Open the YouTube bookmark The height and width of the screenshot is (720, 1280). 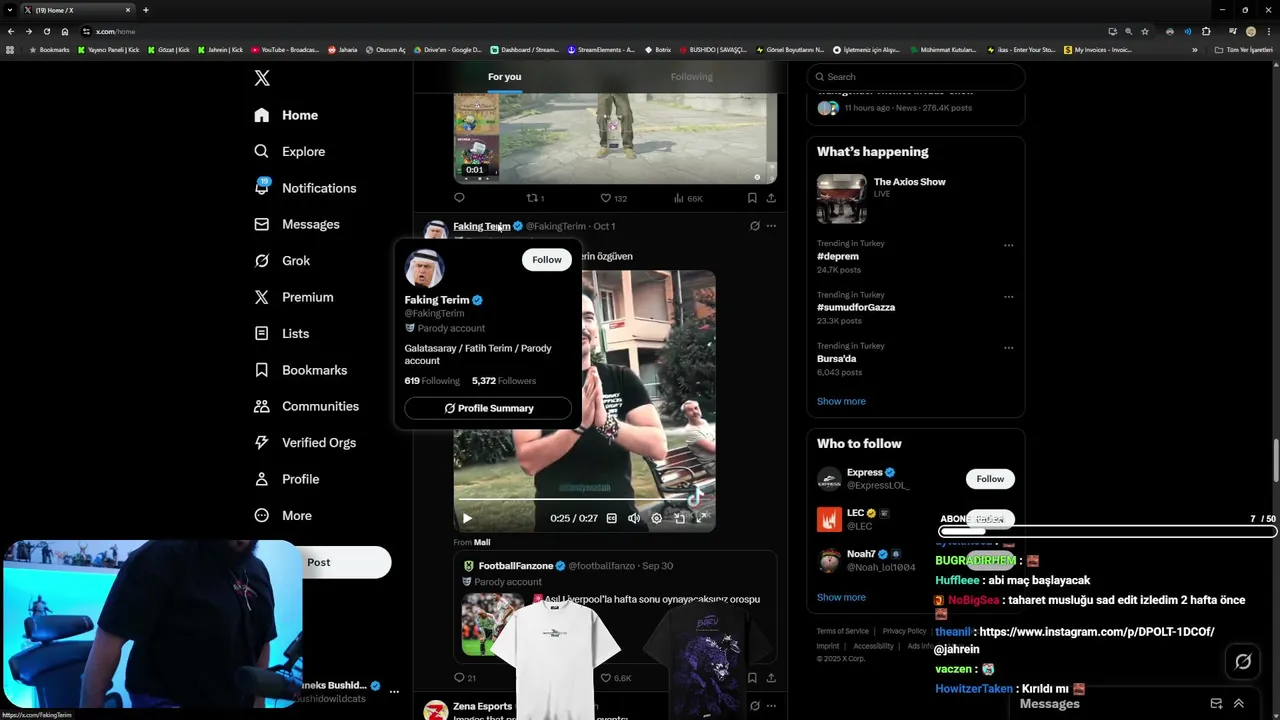pos(285,50)
